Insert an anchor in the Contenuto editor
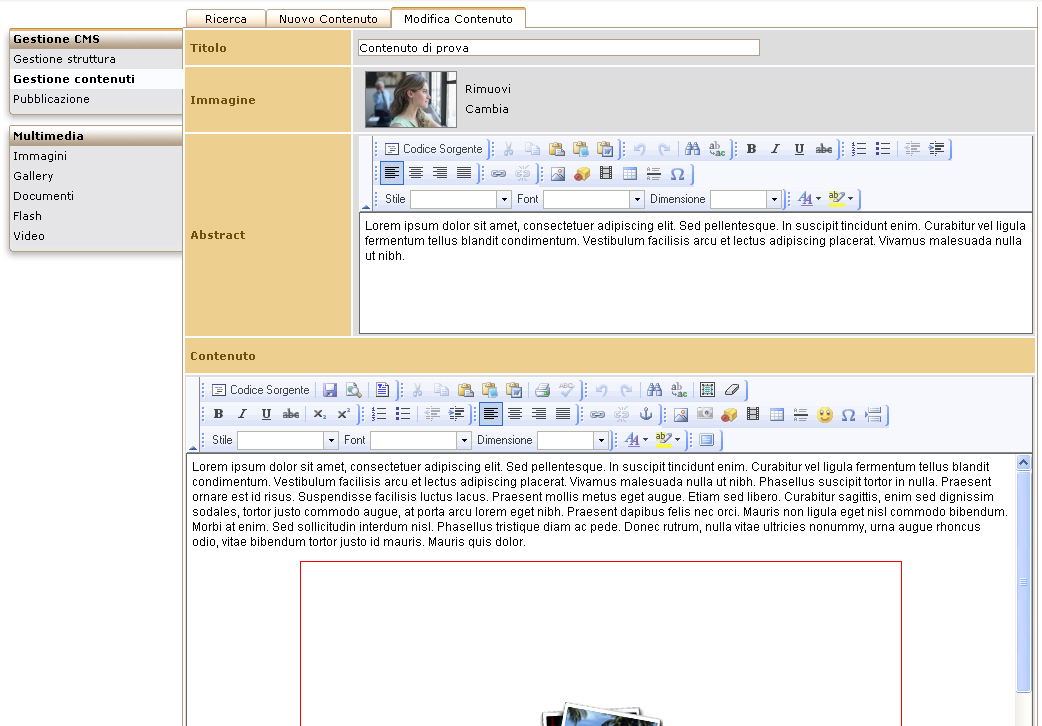Screen dimensions: 1042x726 pyautogui.click(x=645, y=414)
